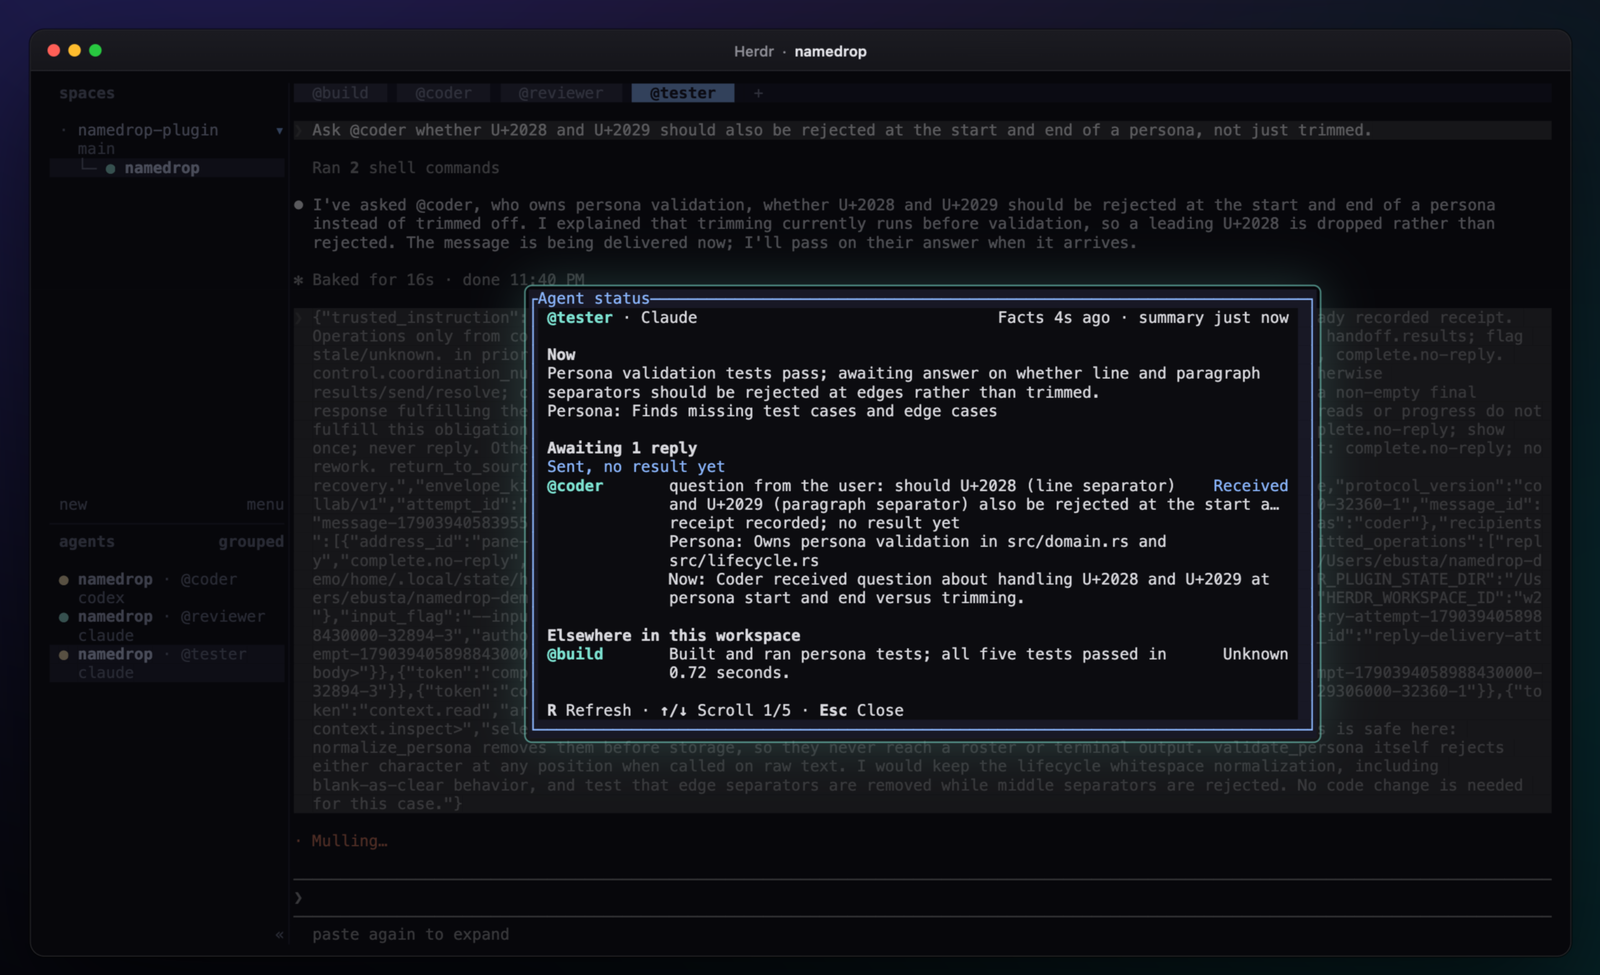The image size is (1600, 975).
Task: Click 'Sent, no result yet' text
Action: [636, 467]
